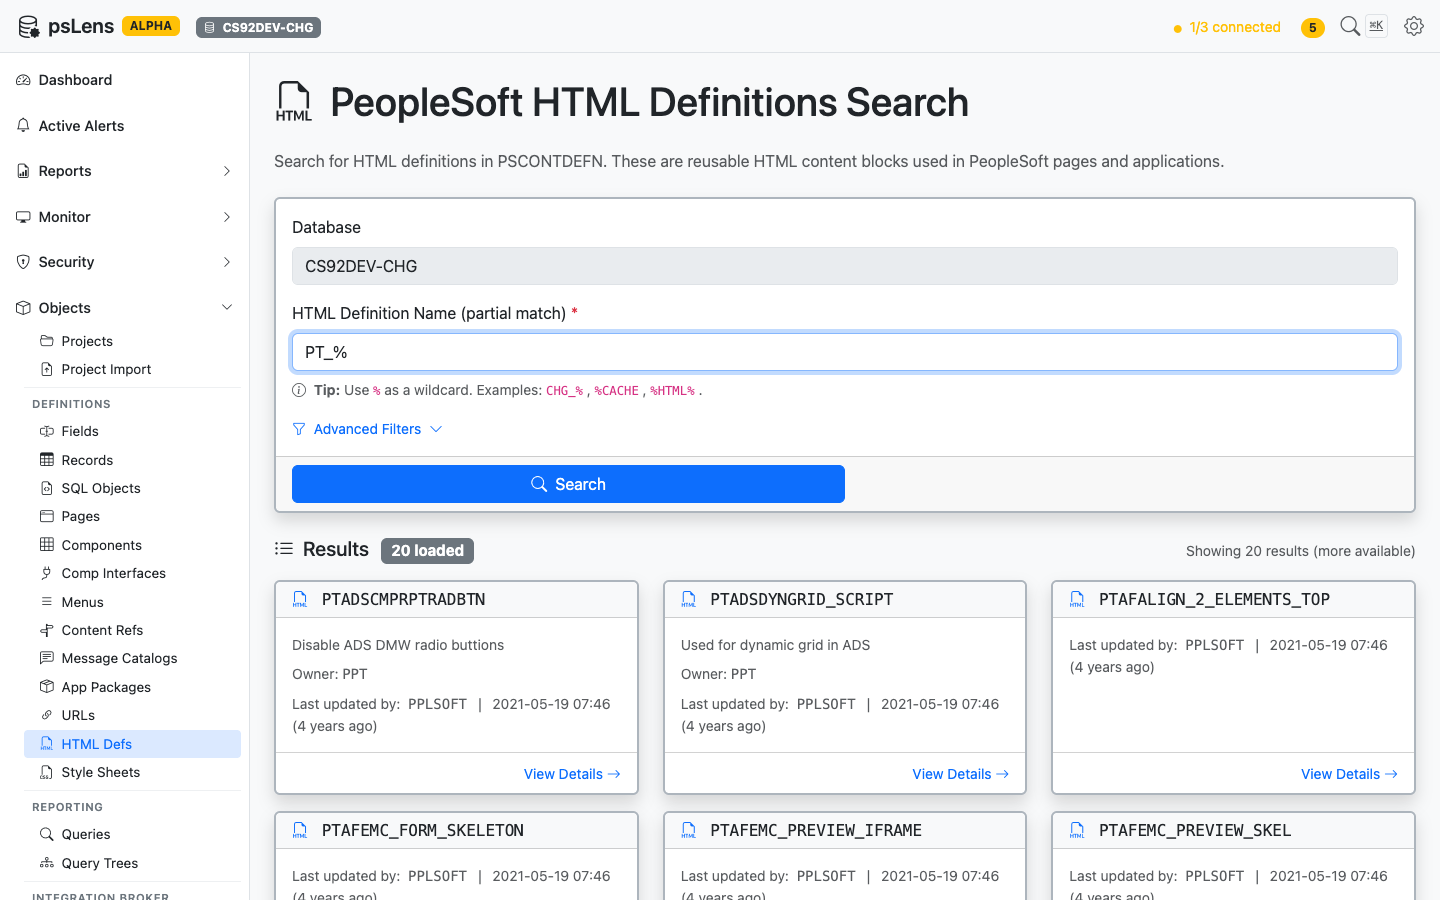Click the Results list icon

(x=284, y=549)
